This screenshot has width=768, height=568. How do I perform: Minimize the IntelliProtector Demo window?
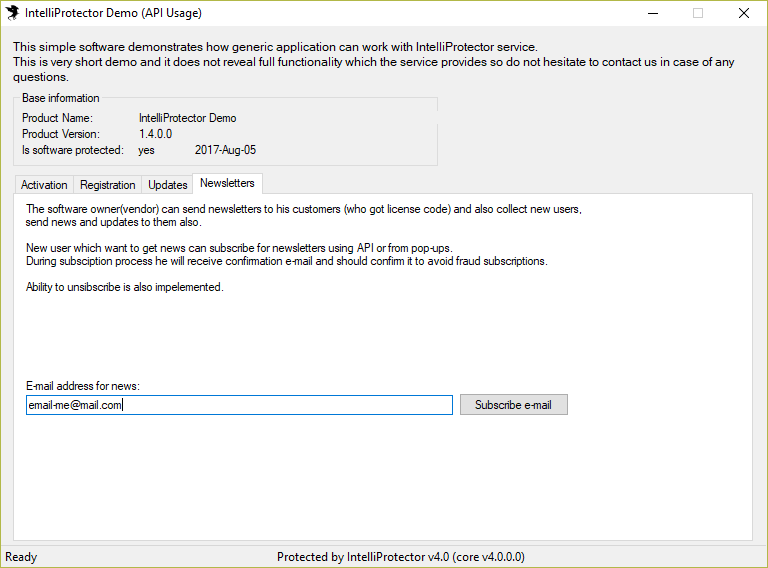(x=653, y=13)
